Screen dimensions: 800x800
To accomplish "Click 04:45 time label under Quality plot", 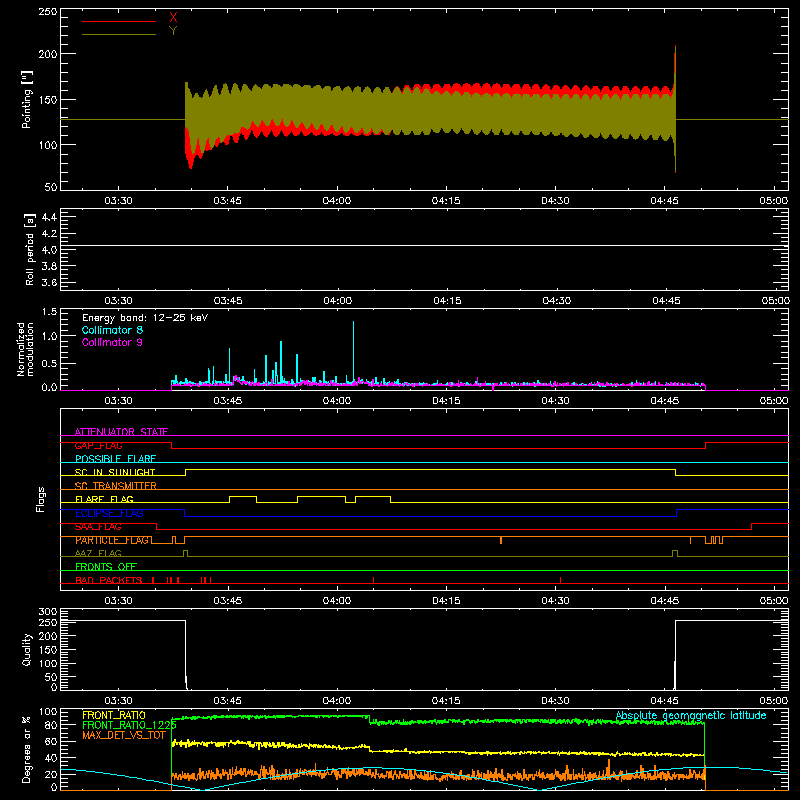I will pyautogui.click(x=664, y=701).
